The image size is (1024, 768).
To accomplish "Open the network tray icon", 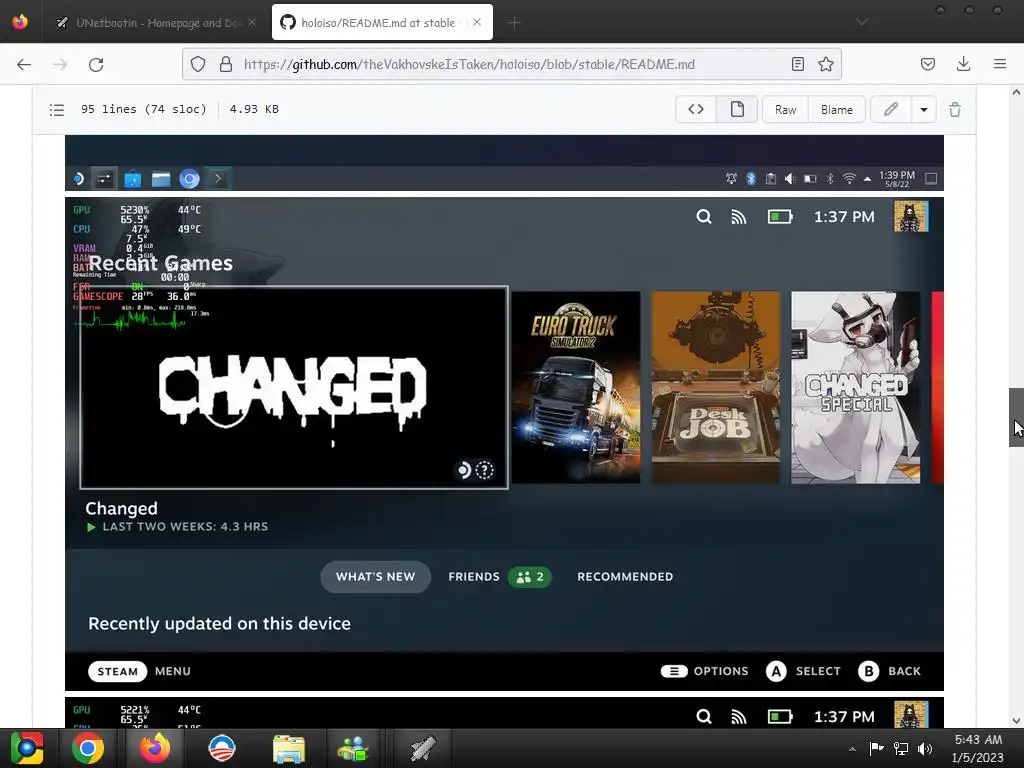I will 901,748.
